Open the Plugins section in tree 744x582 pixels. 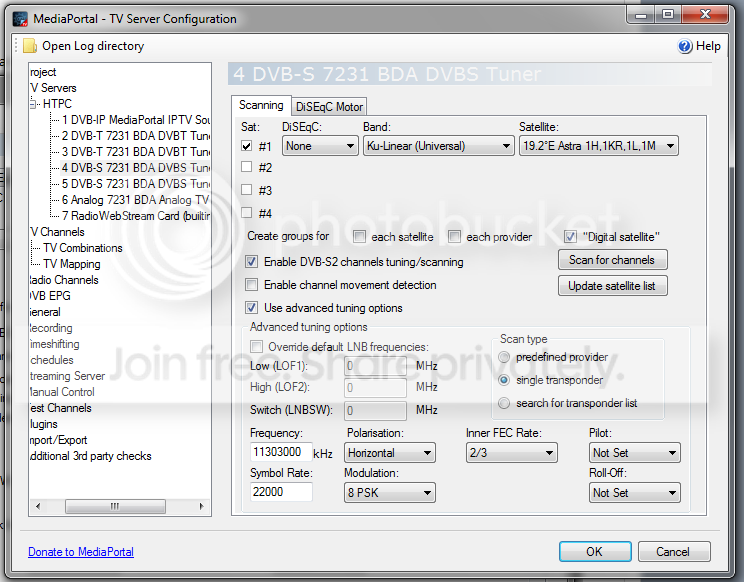point(44,424)
